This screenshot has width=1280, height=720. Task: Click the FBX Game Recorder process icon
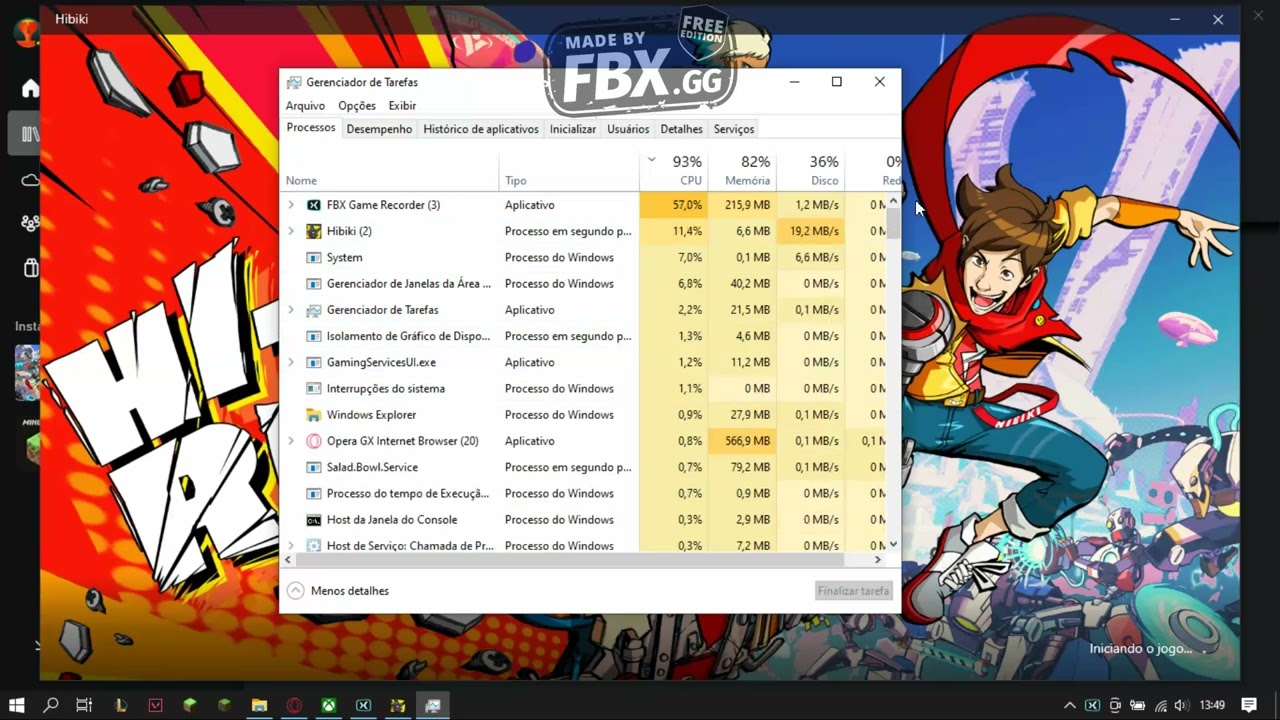coord(314,205)
